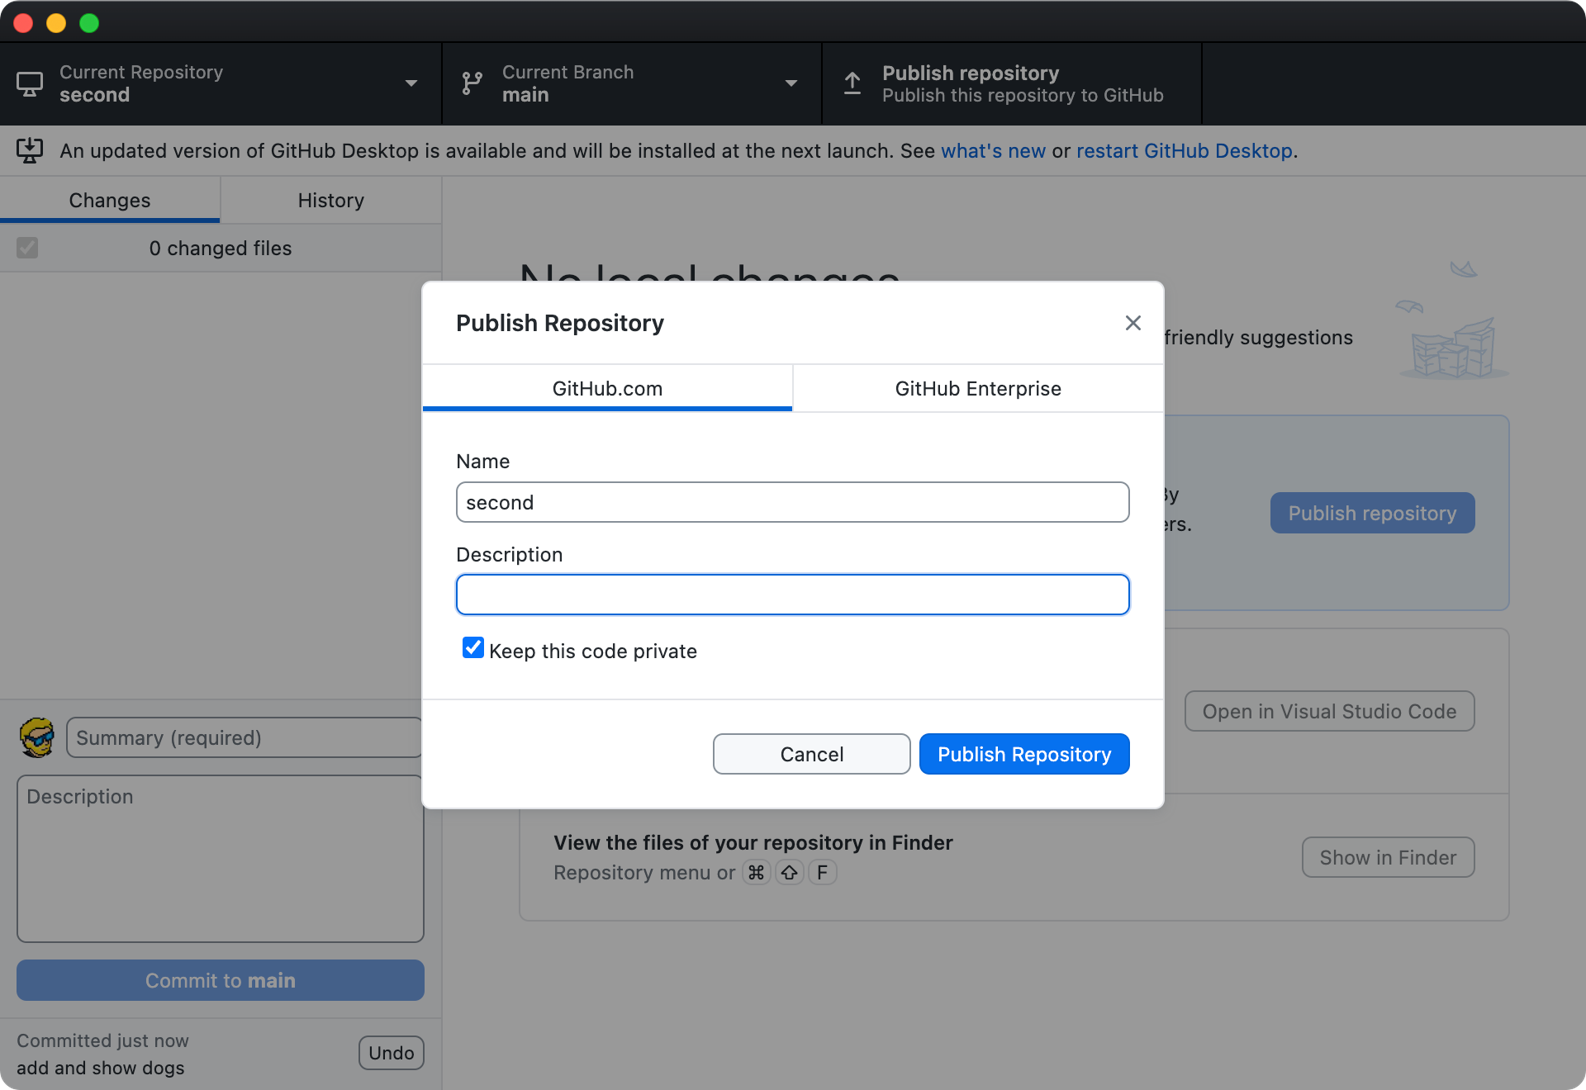Uncheck Keep this code private
The height and width of the screenshot is (1090, 1586).
(x=473, y=649)
